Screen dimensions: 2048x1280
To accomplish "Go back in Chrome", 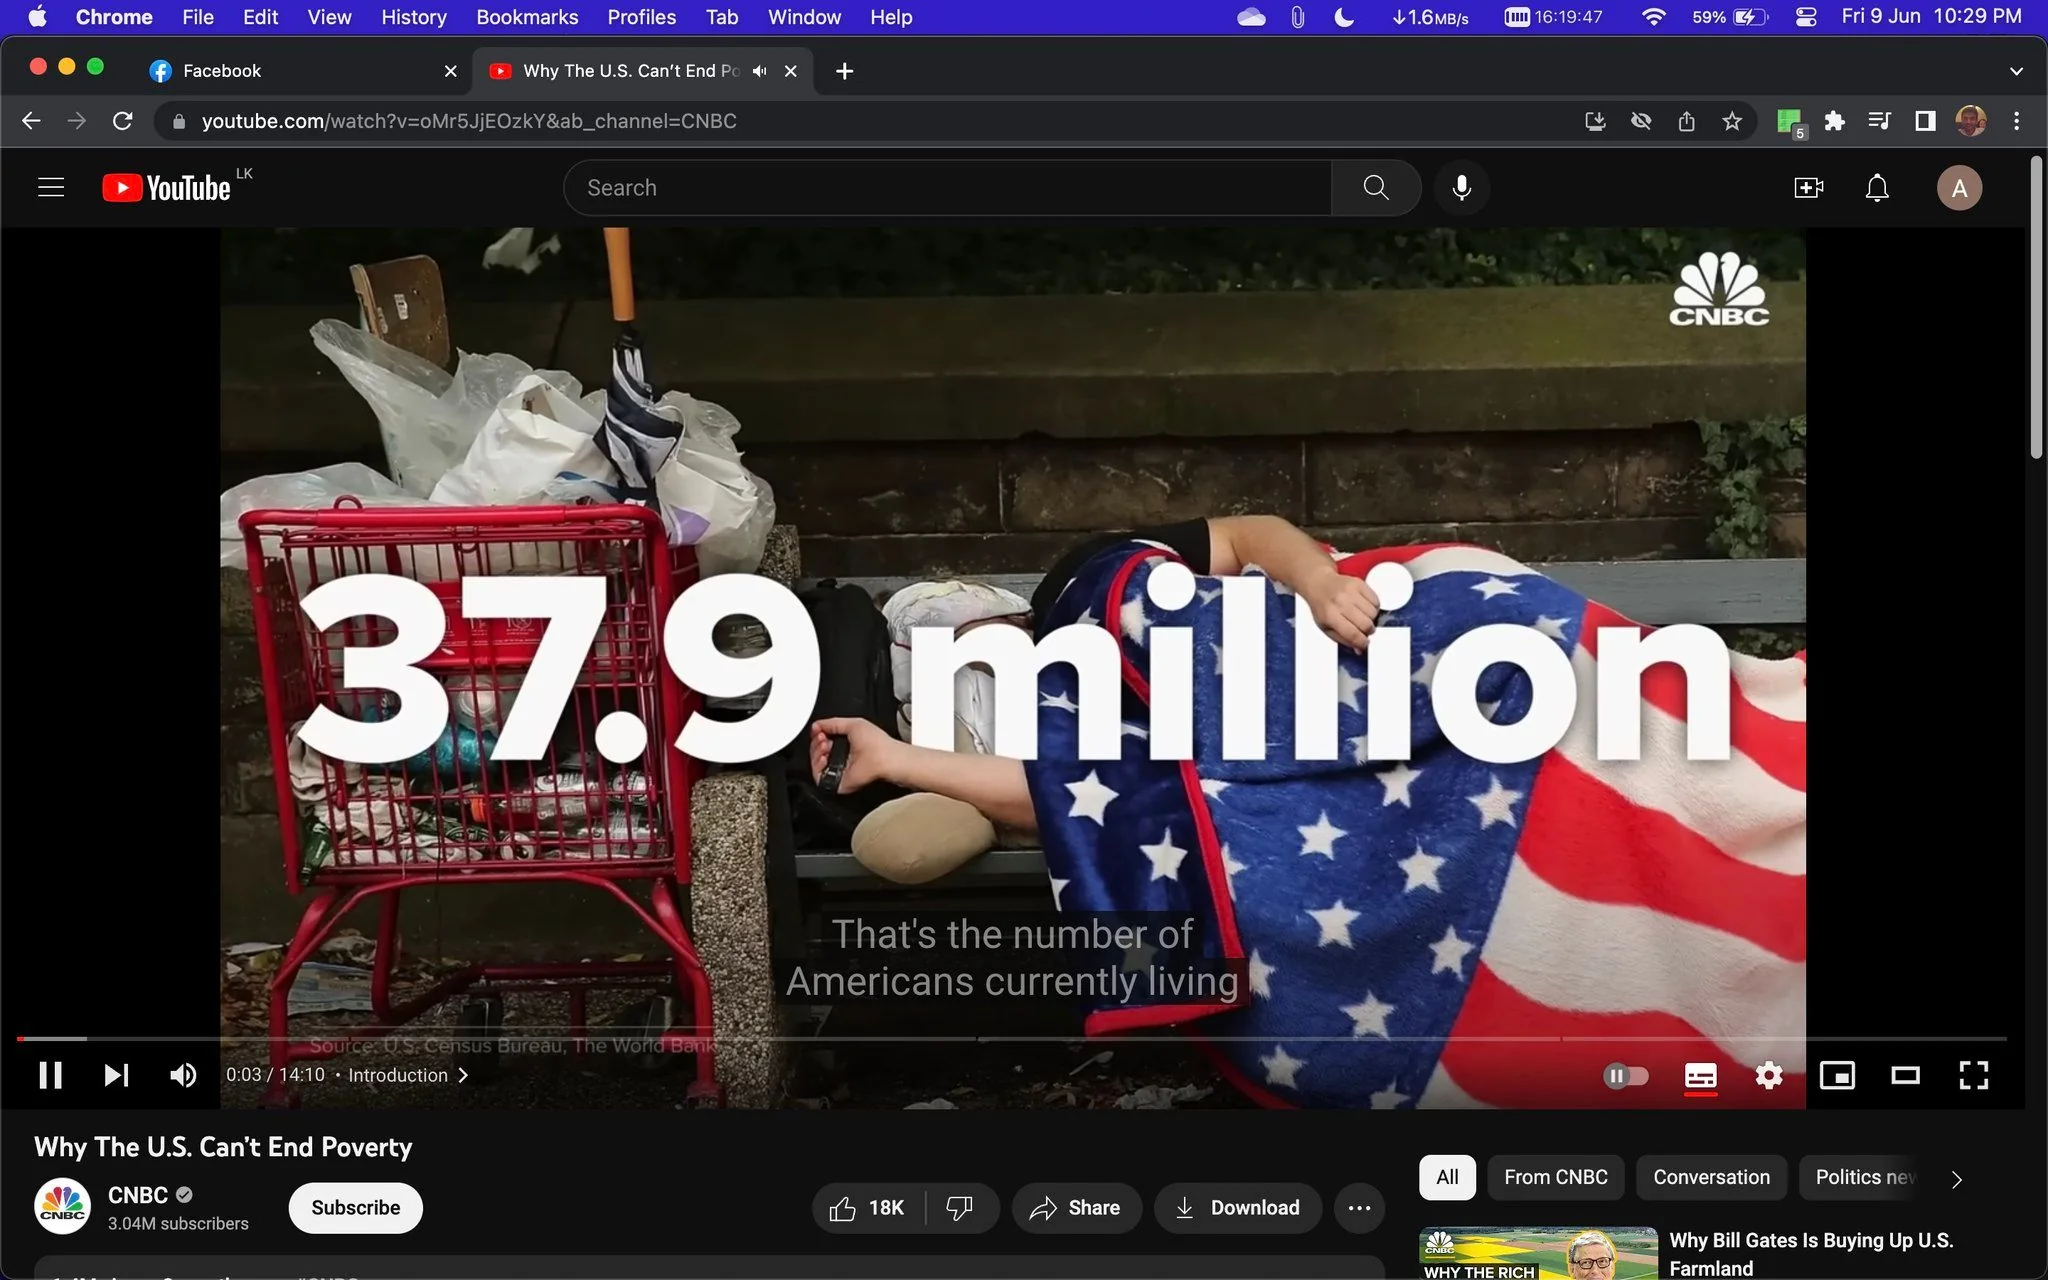I will (x=31, y=121).
